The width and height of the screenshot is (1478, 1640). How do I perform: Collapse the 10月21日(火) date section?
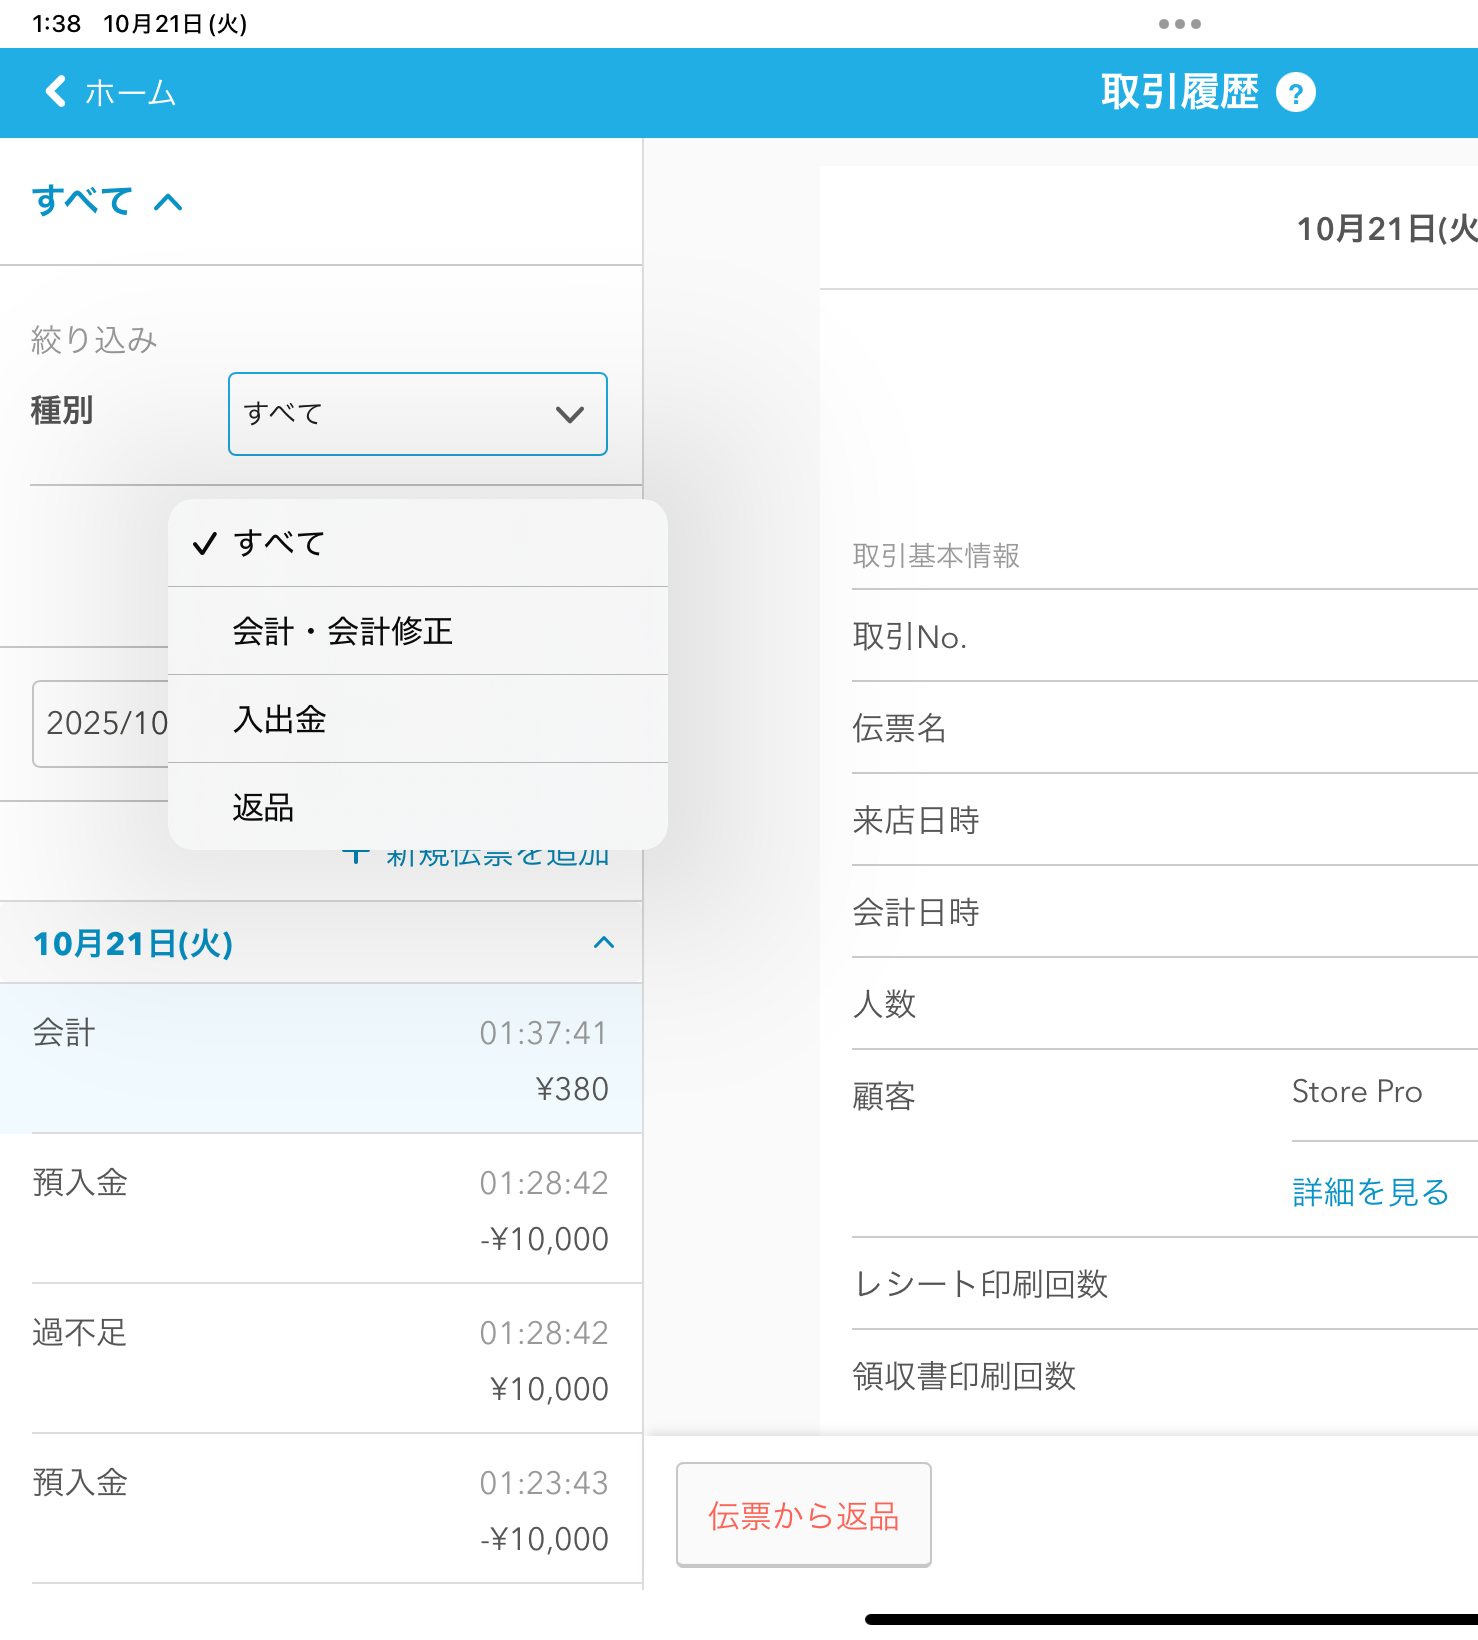click(x=603, y=943)
